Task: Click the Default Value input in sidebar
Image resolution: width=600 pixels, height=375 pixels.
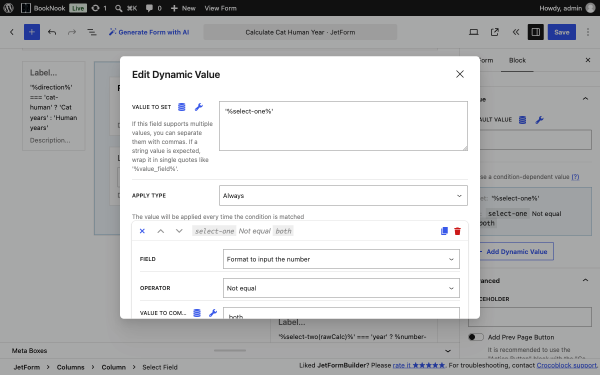Action: [x=536, y=140]
